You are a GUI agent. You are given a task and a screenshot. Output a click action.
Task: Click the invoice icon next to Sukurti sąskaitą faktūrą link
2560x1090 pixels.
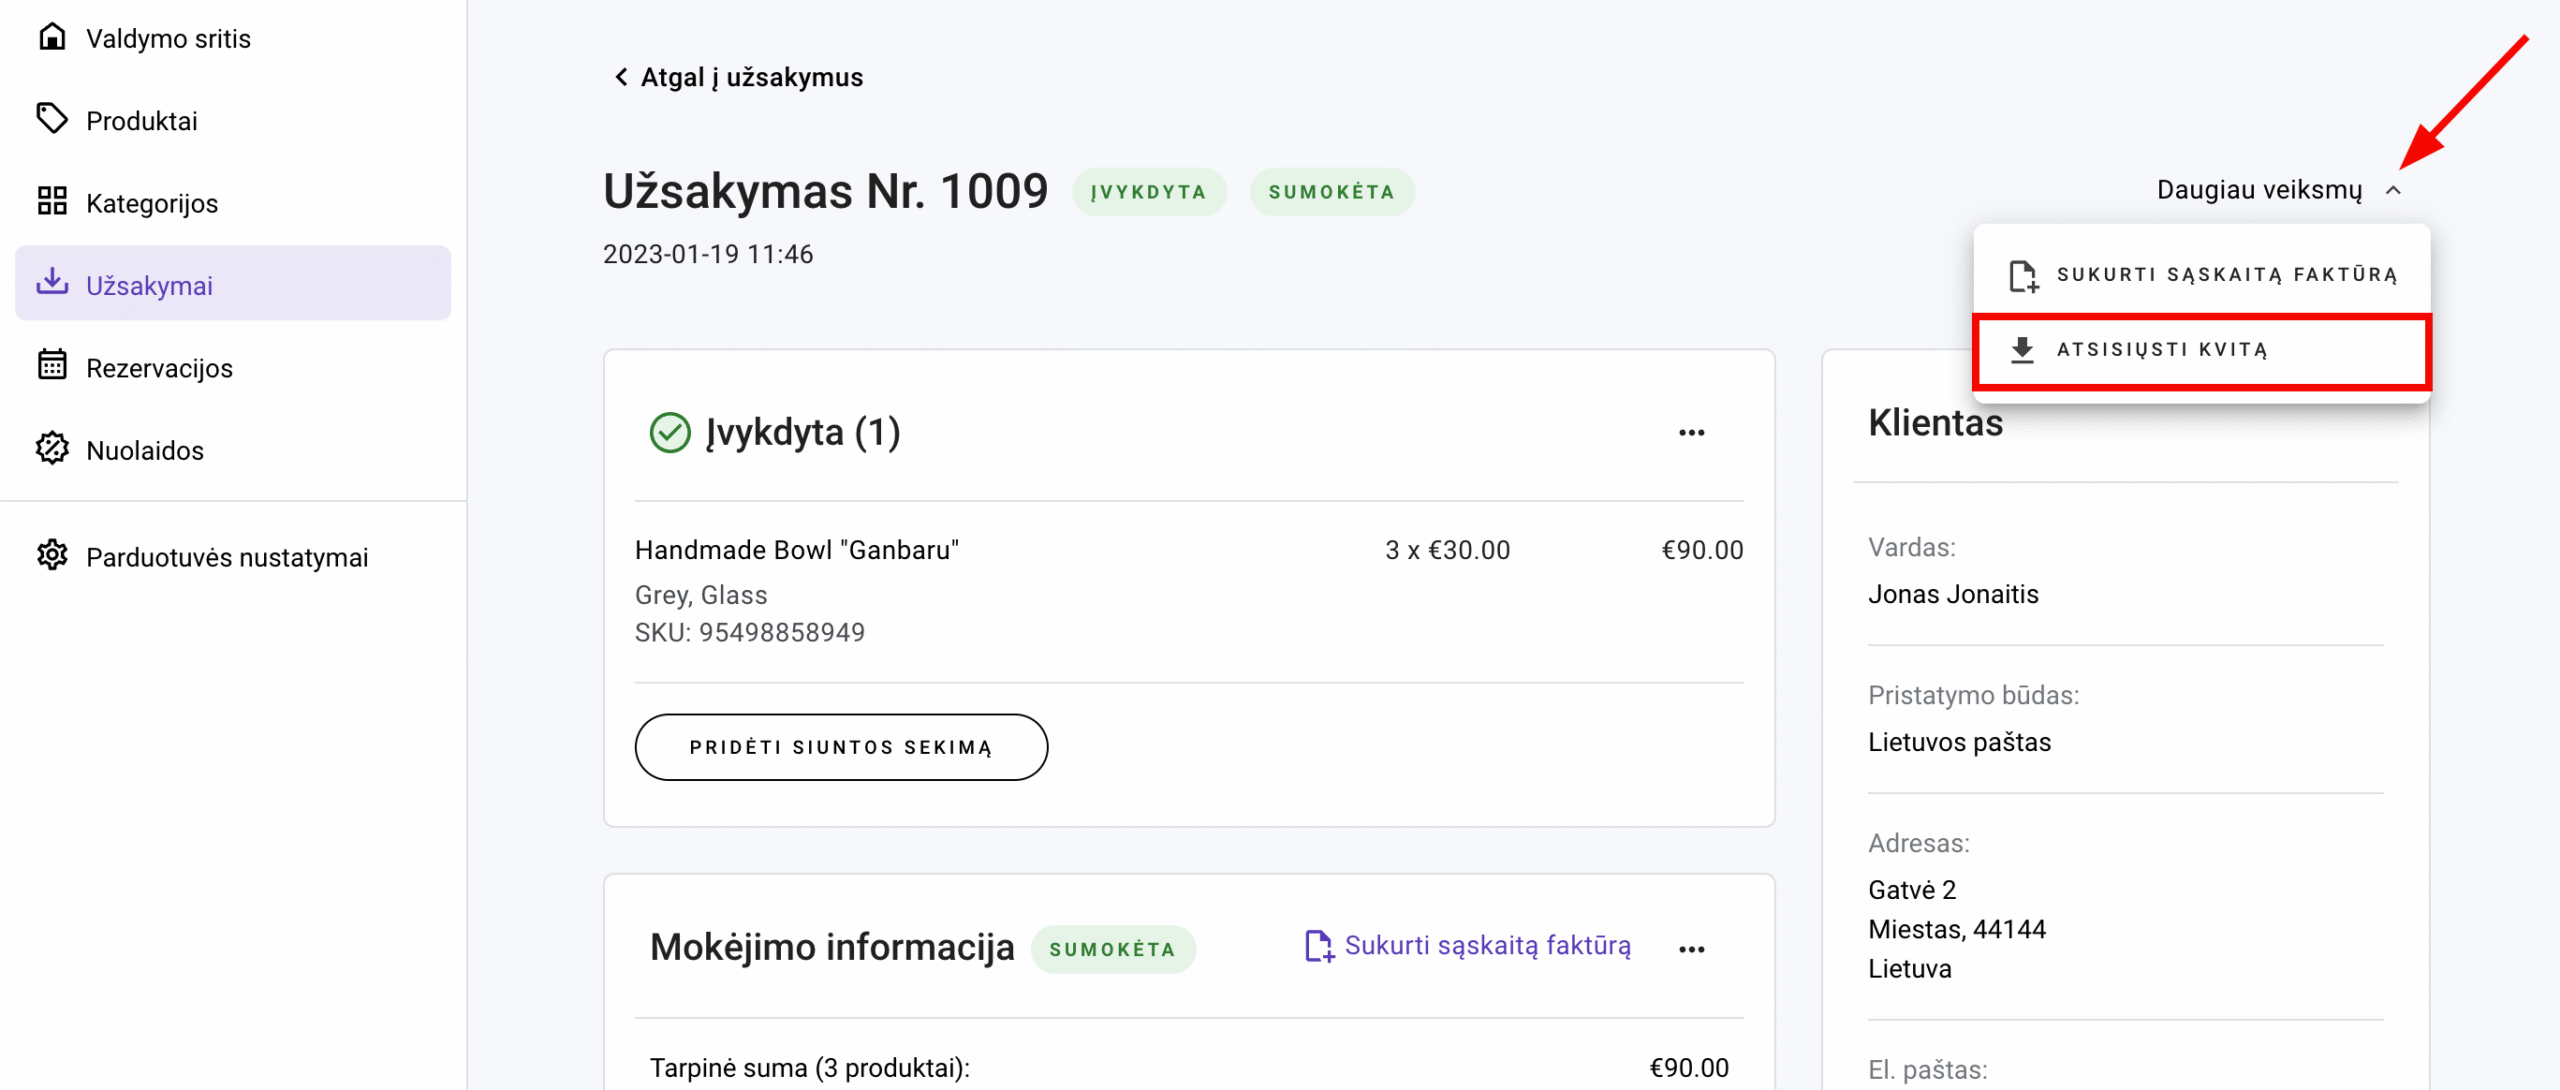(x=1319, y=946)
